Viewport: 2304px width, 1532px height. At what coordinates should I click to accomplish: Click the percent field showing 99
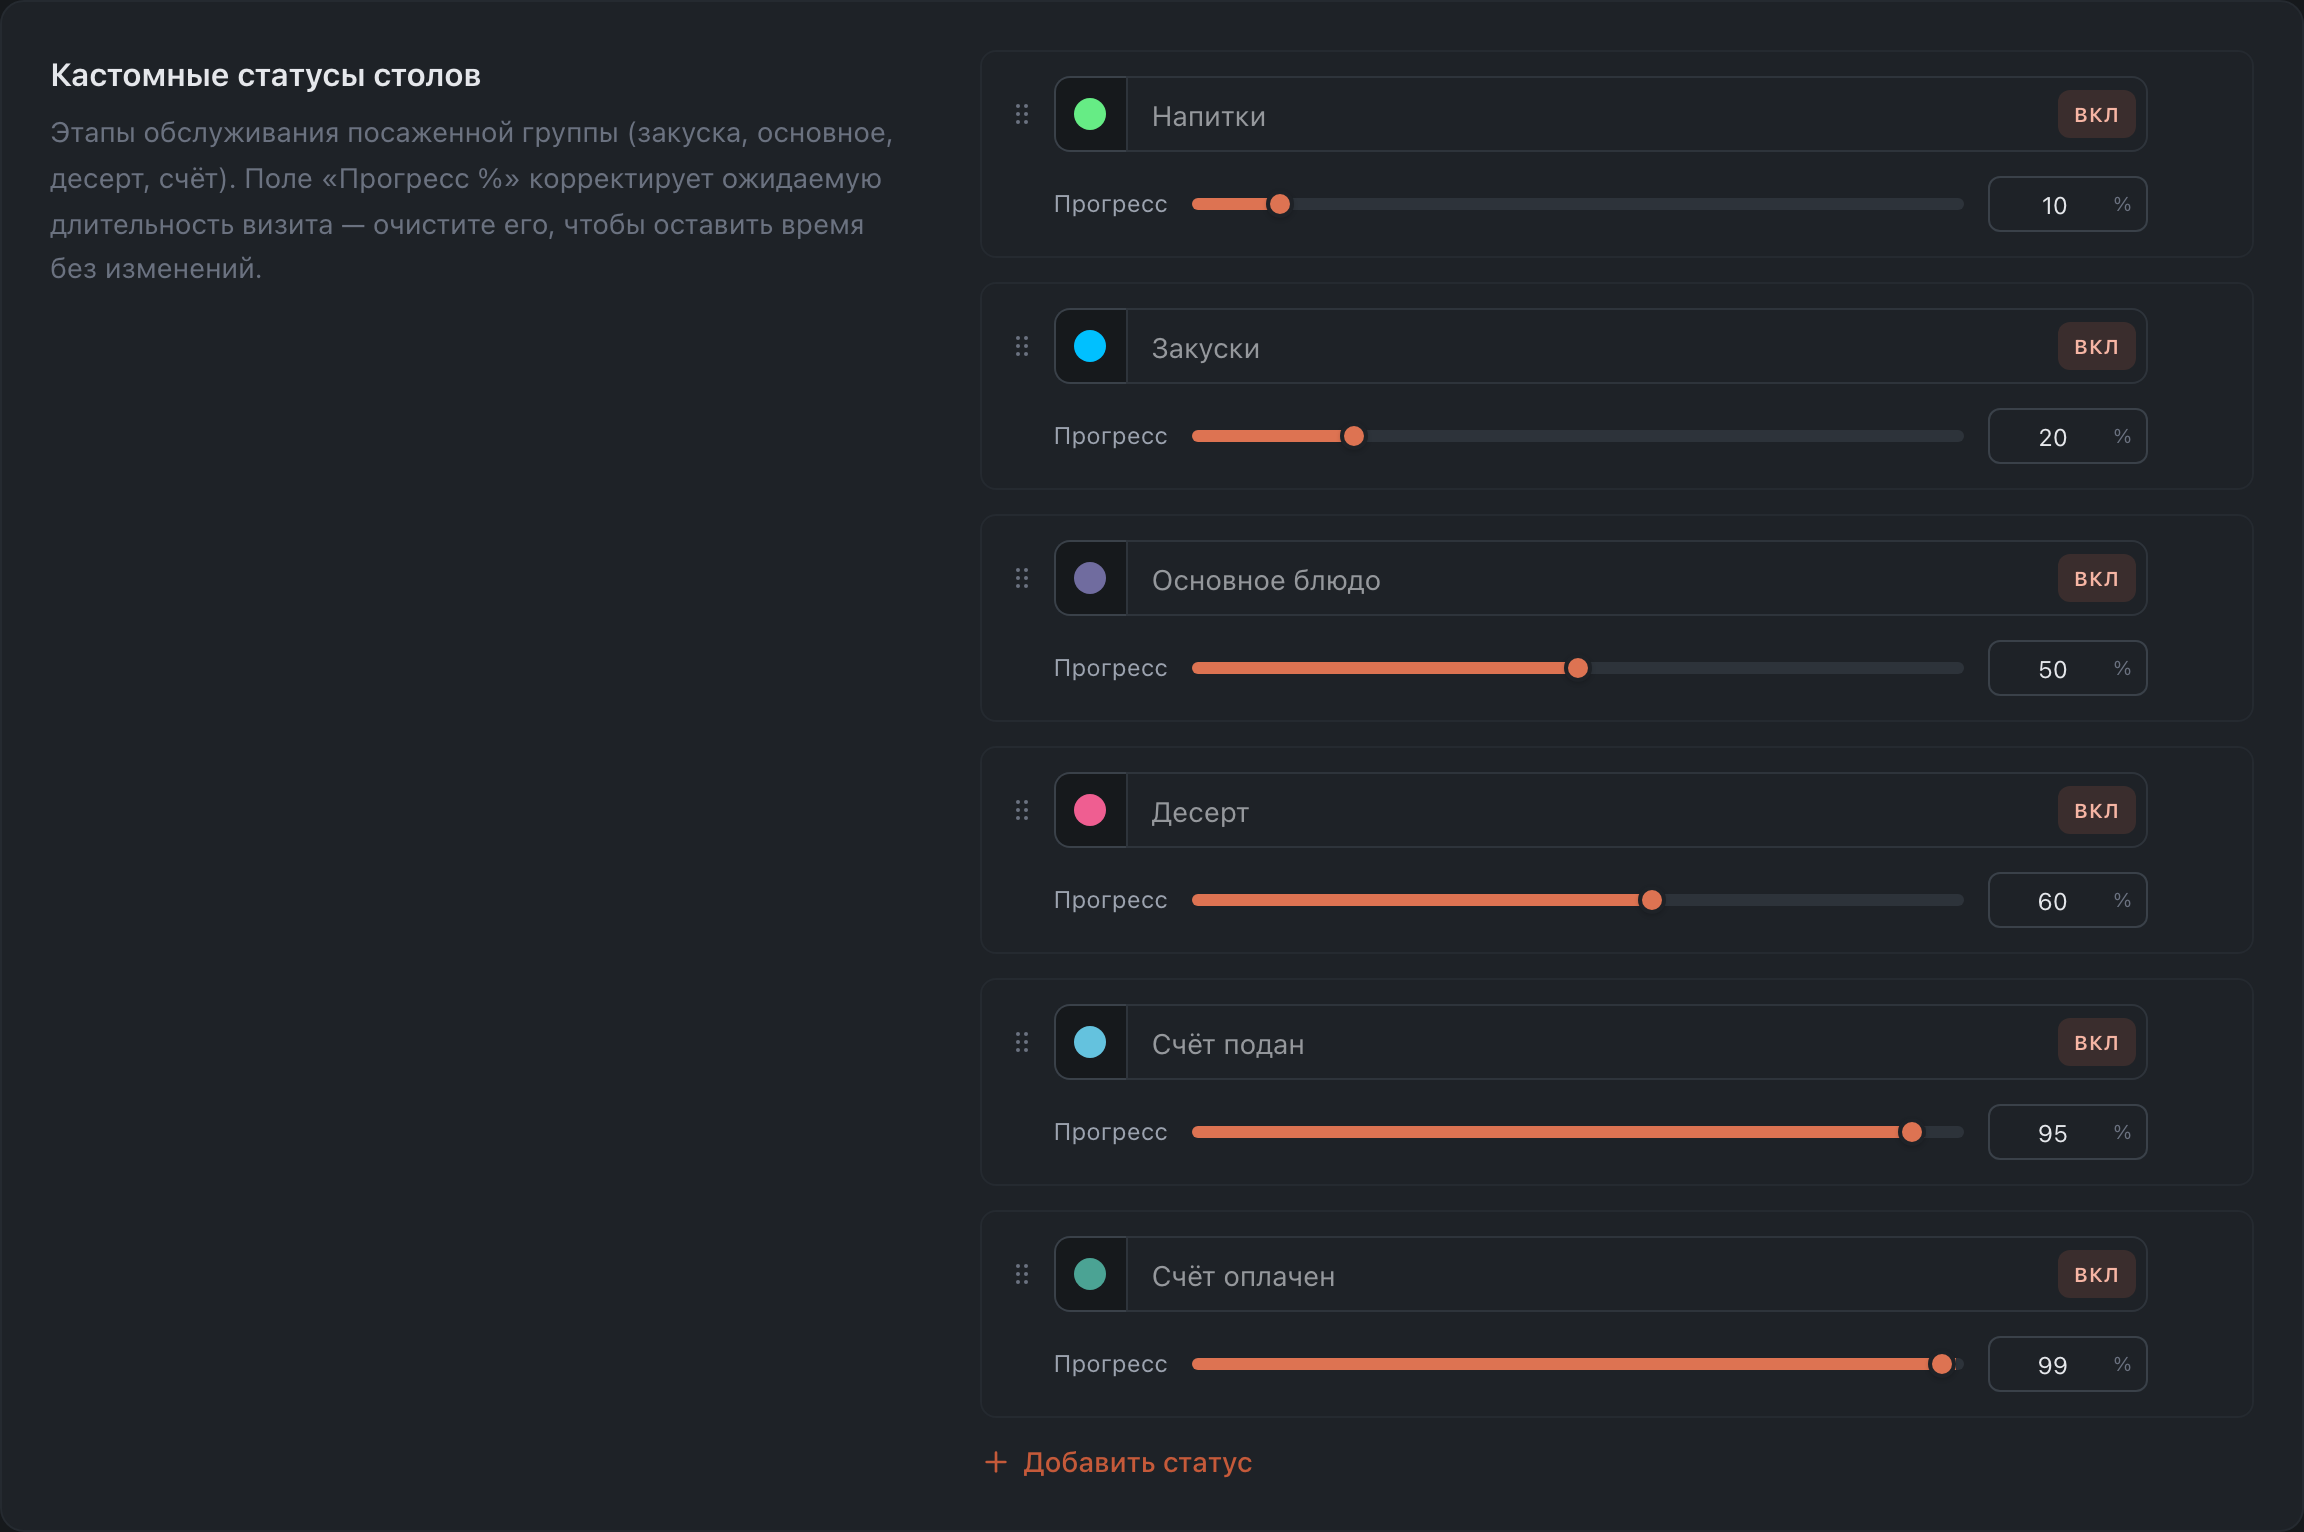[2067, 1364]
